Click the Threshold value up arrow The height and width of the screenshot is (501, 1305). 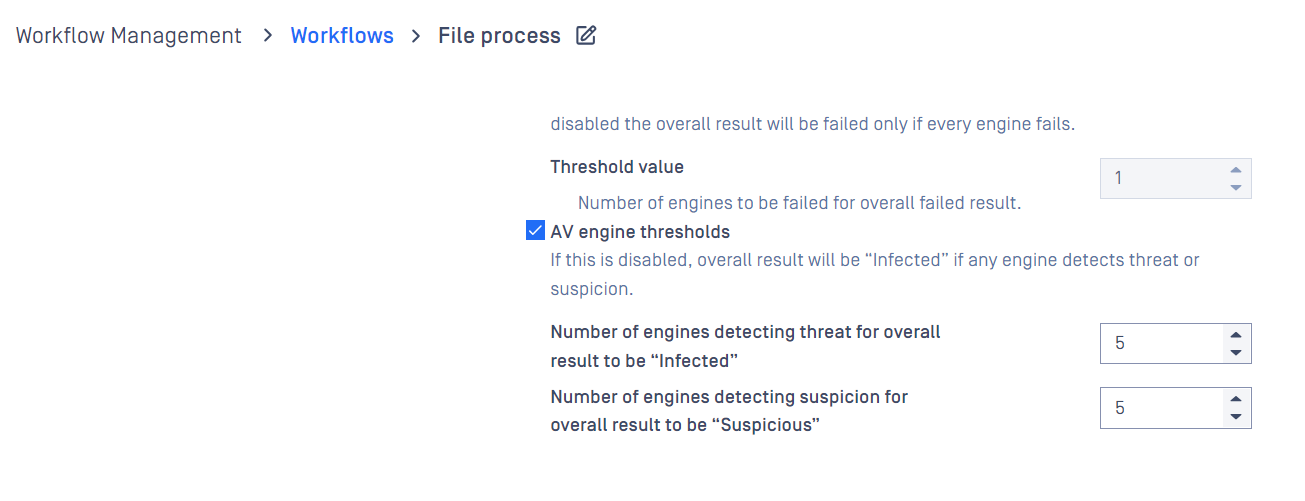[1236, 170]
